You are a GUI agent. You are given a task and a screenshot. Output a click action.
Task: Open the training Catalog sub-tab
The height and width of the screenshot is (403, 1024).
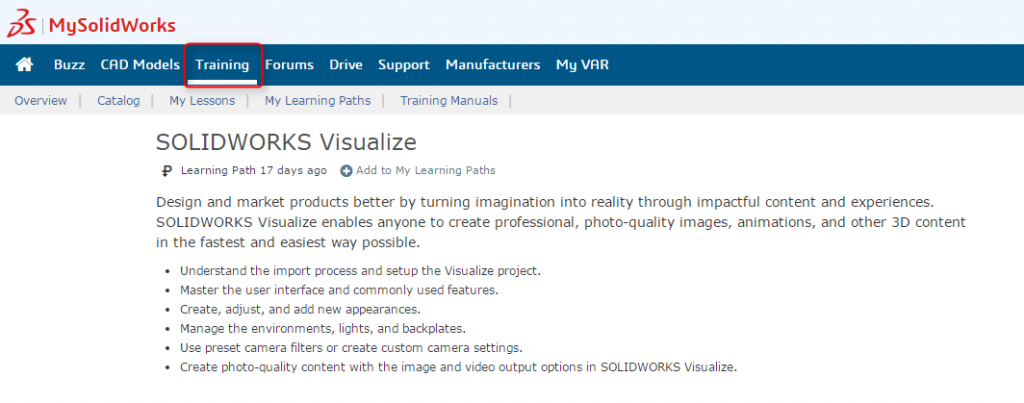pos(118,101)
